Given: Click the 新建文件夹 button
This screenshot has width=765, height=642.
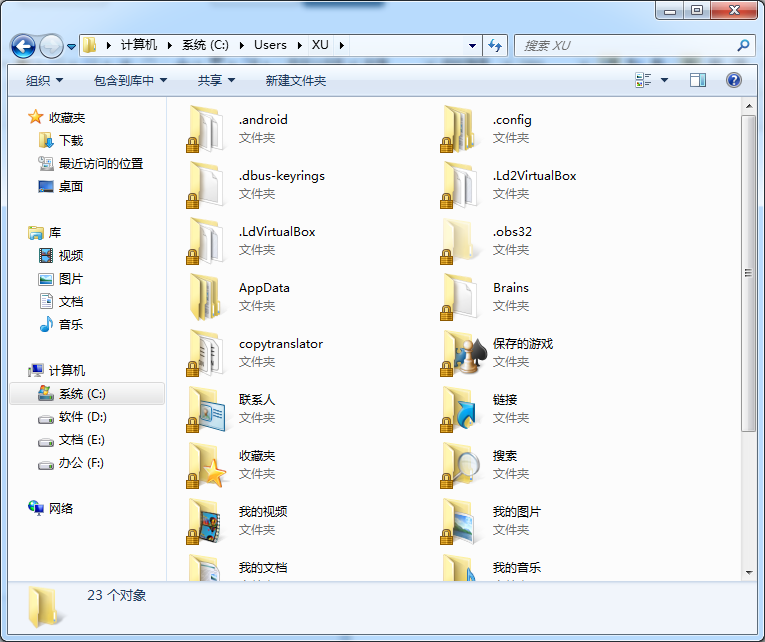Looking at the screenshot, I should point(296,80).
